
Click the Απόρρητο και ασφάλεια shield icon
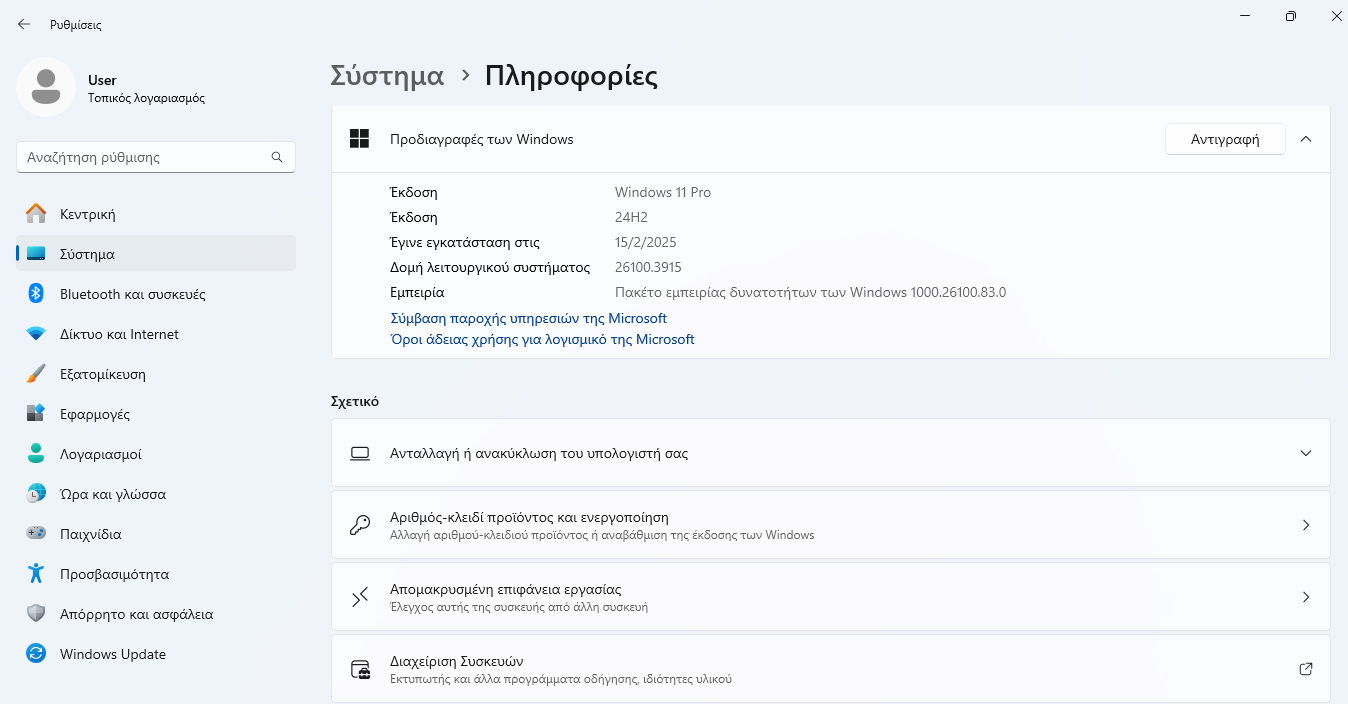[36, 614]
